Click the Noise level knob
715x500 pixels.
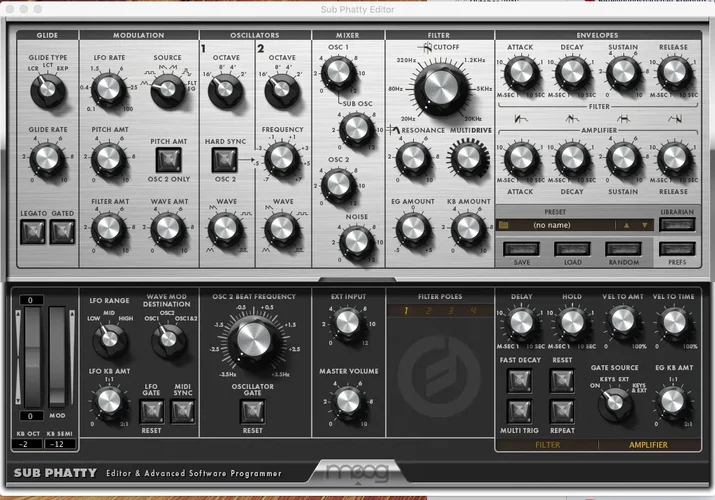click(357, 242)
